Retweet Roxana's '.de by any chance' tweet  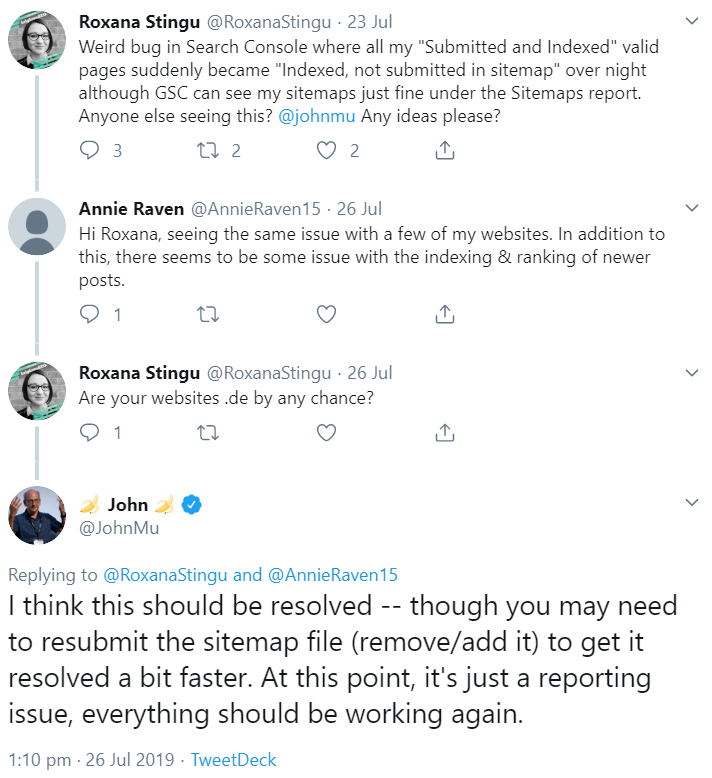tap(208, 433)
